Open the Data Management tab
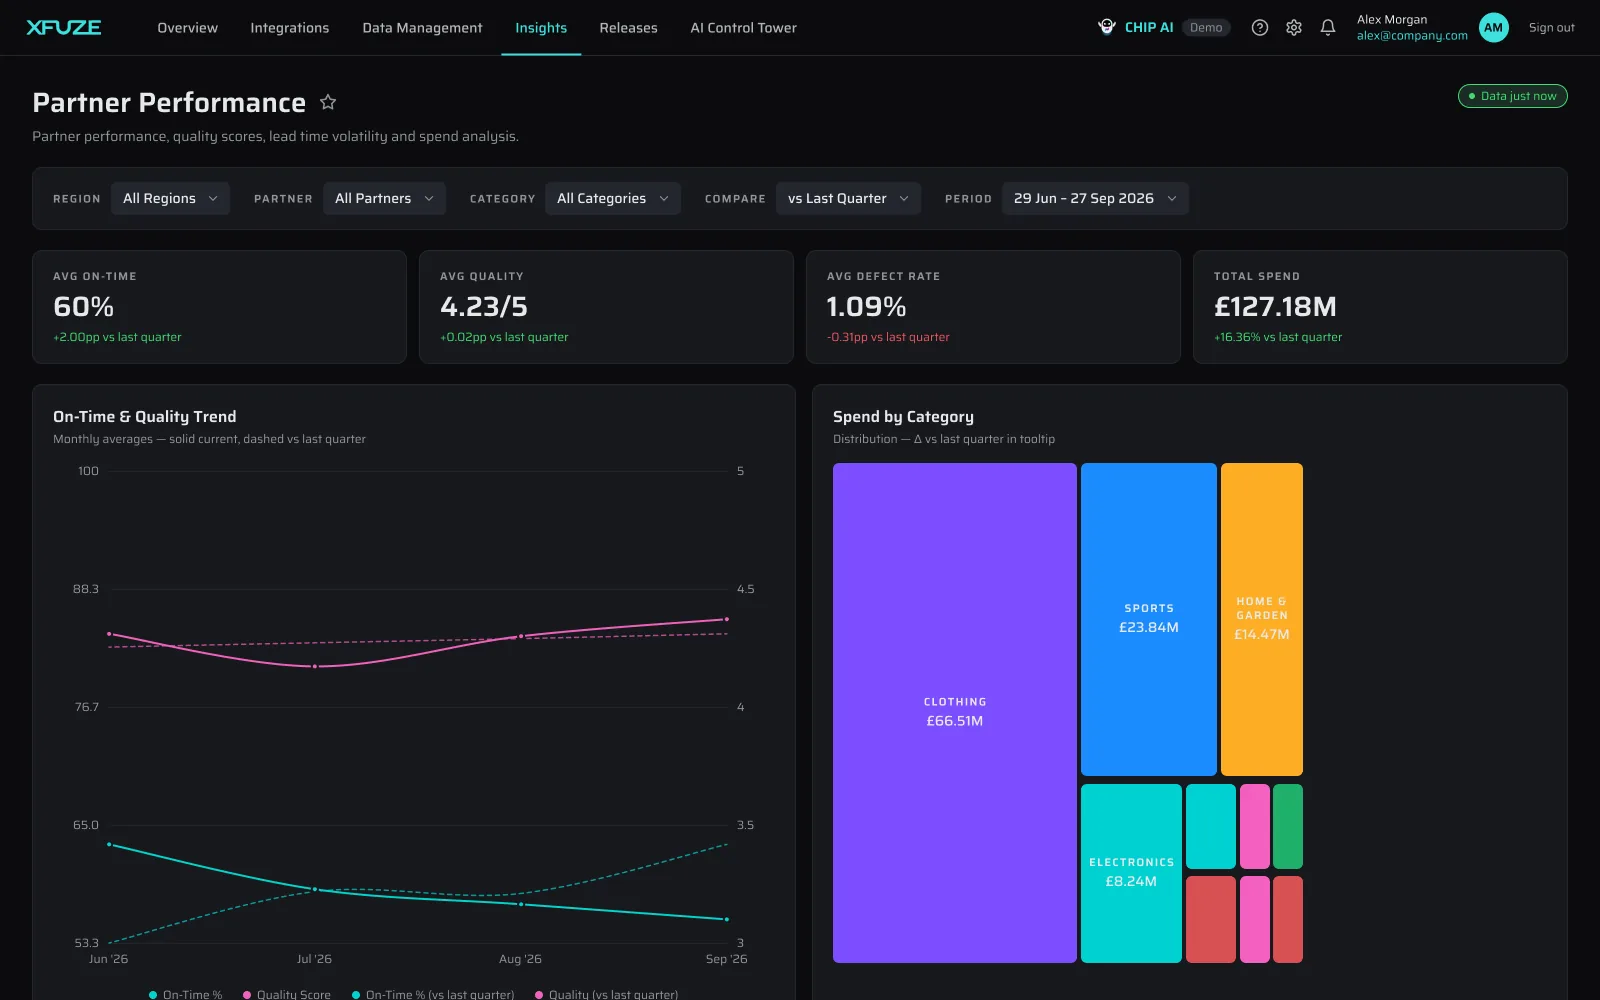The image size is (1600, 1000). pos(422,28)
